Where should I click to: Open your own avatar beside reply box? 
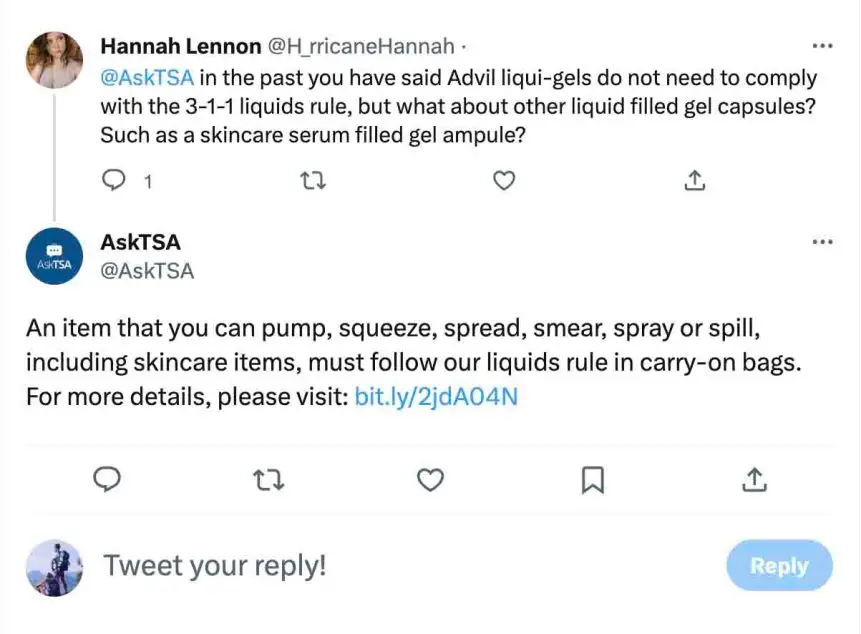coord(54,567)
